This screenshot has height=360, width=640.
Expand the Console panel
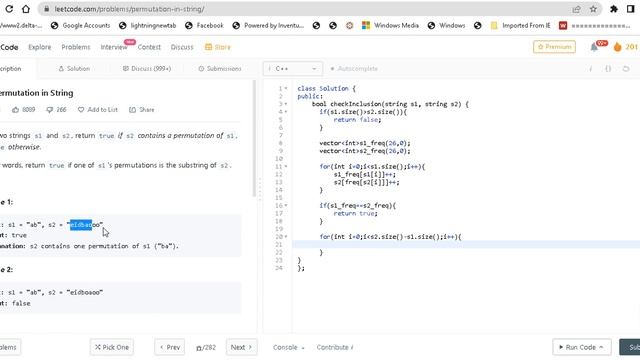pyautogui.click(x=289, y=347)
